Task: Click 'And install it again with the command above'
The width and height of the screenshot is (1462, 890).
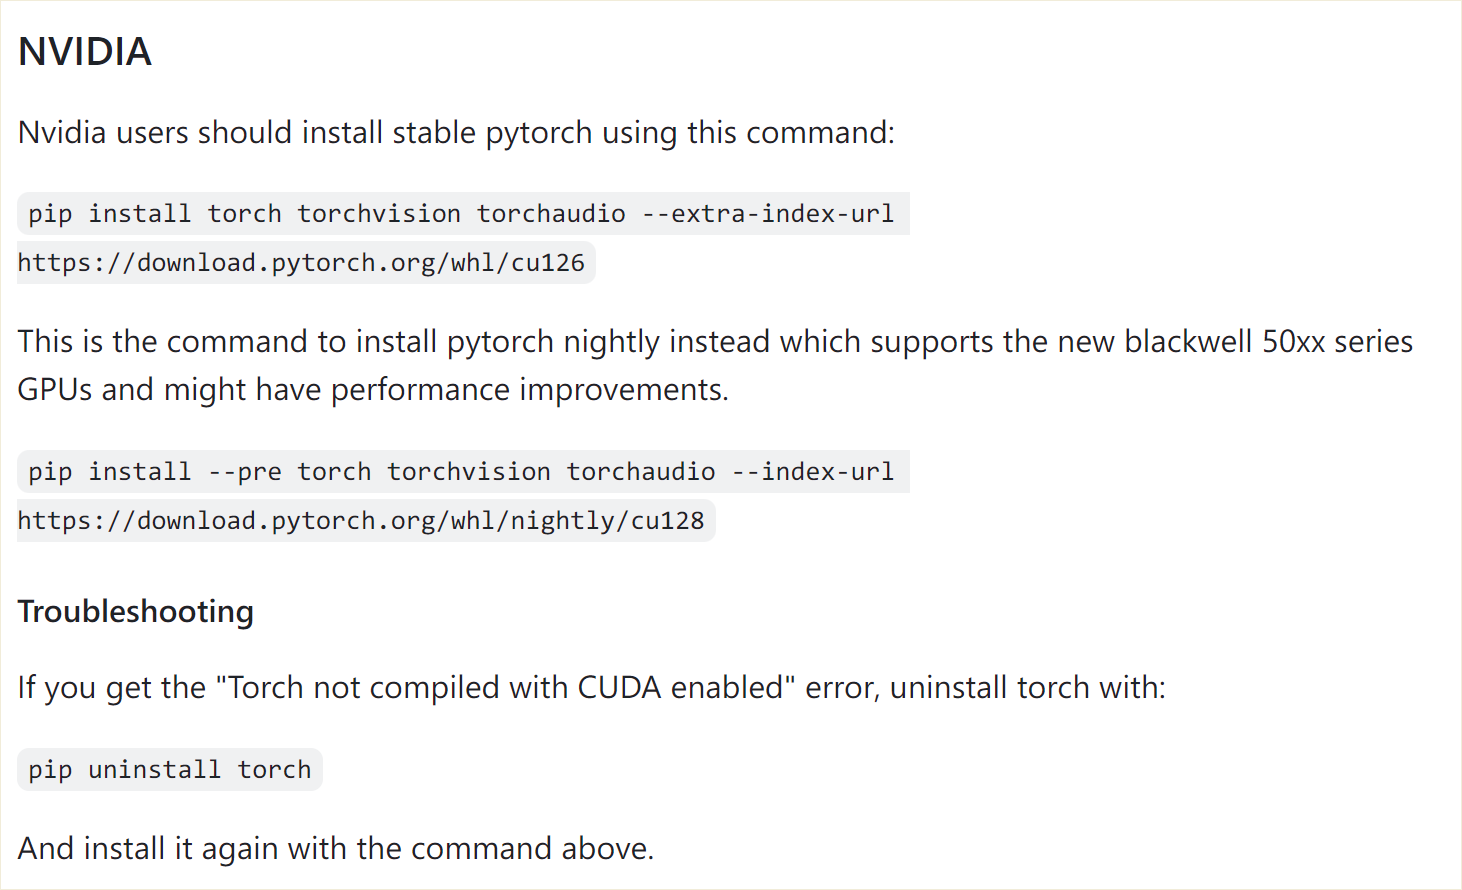Action: tap(336, 849)
